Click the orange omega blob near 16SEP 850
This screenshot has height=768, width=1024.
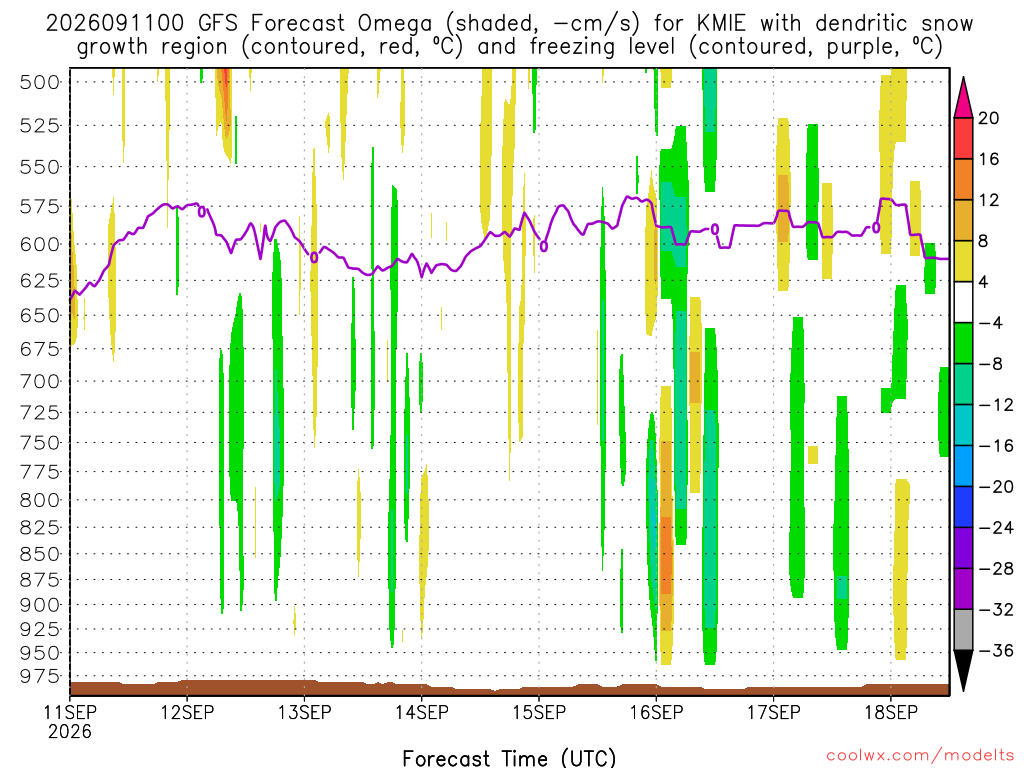coord(666,555)
